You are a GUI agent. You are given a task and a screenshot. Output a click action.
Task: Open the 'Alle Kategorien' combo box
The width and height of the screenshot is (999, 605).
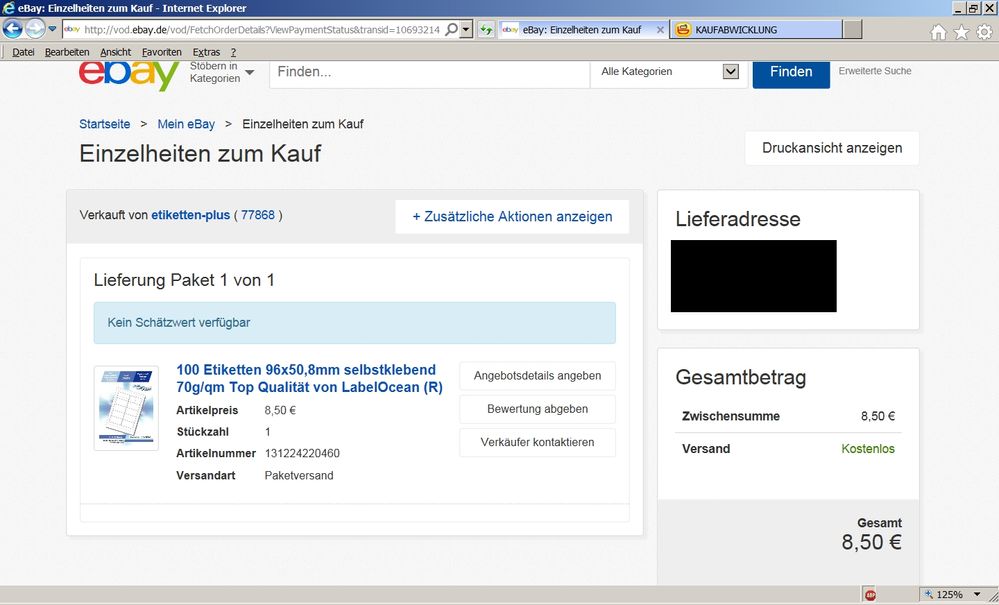(x=669, y=72)
